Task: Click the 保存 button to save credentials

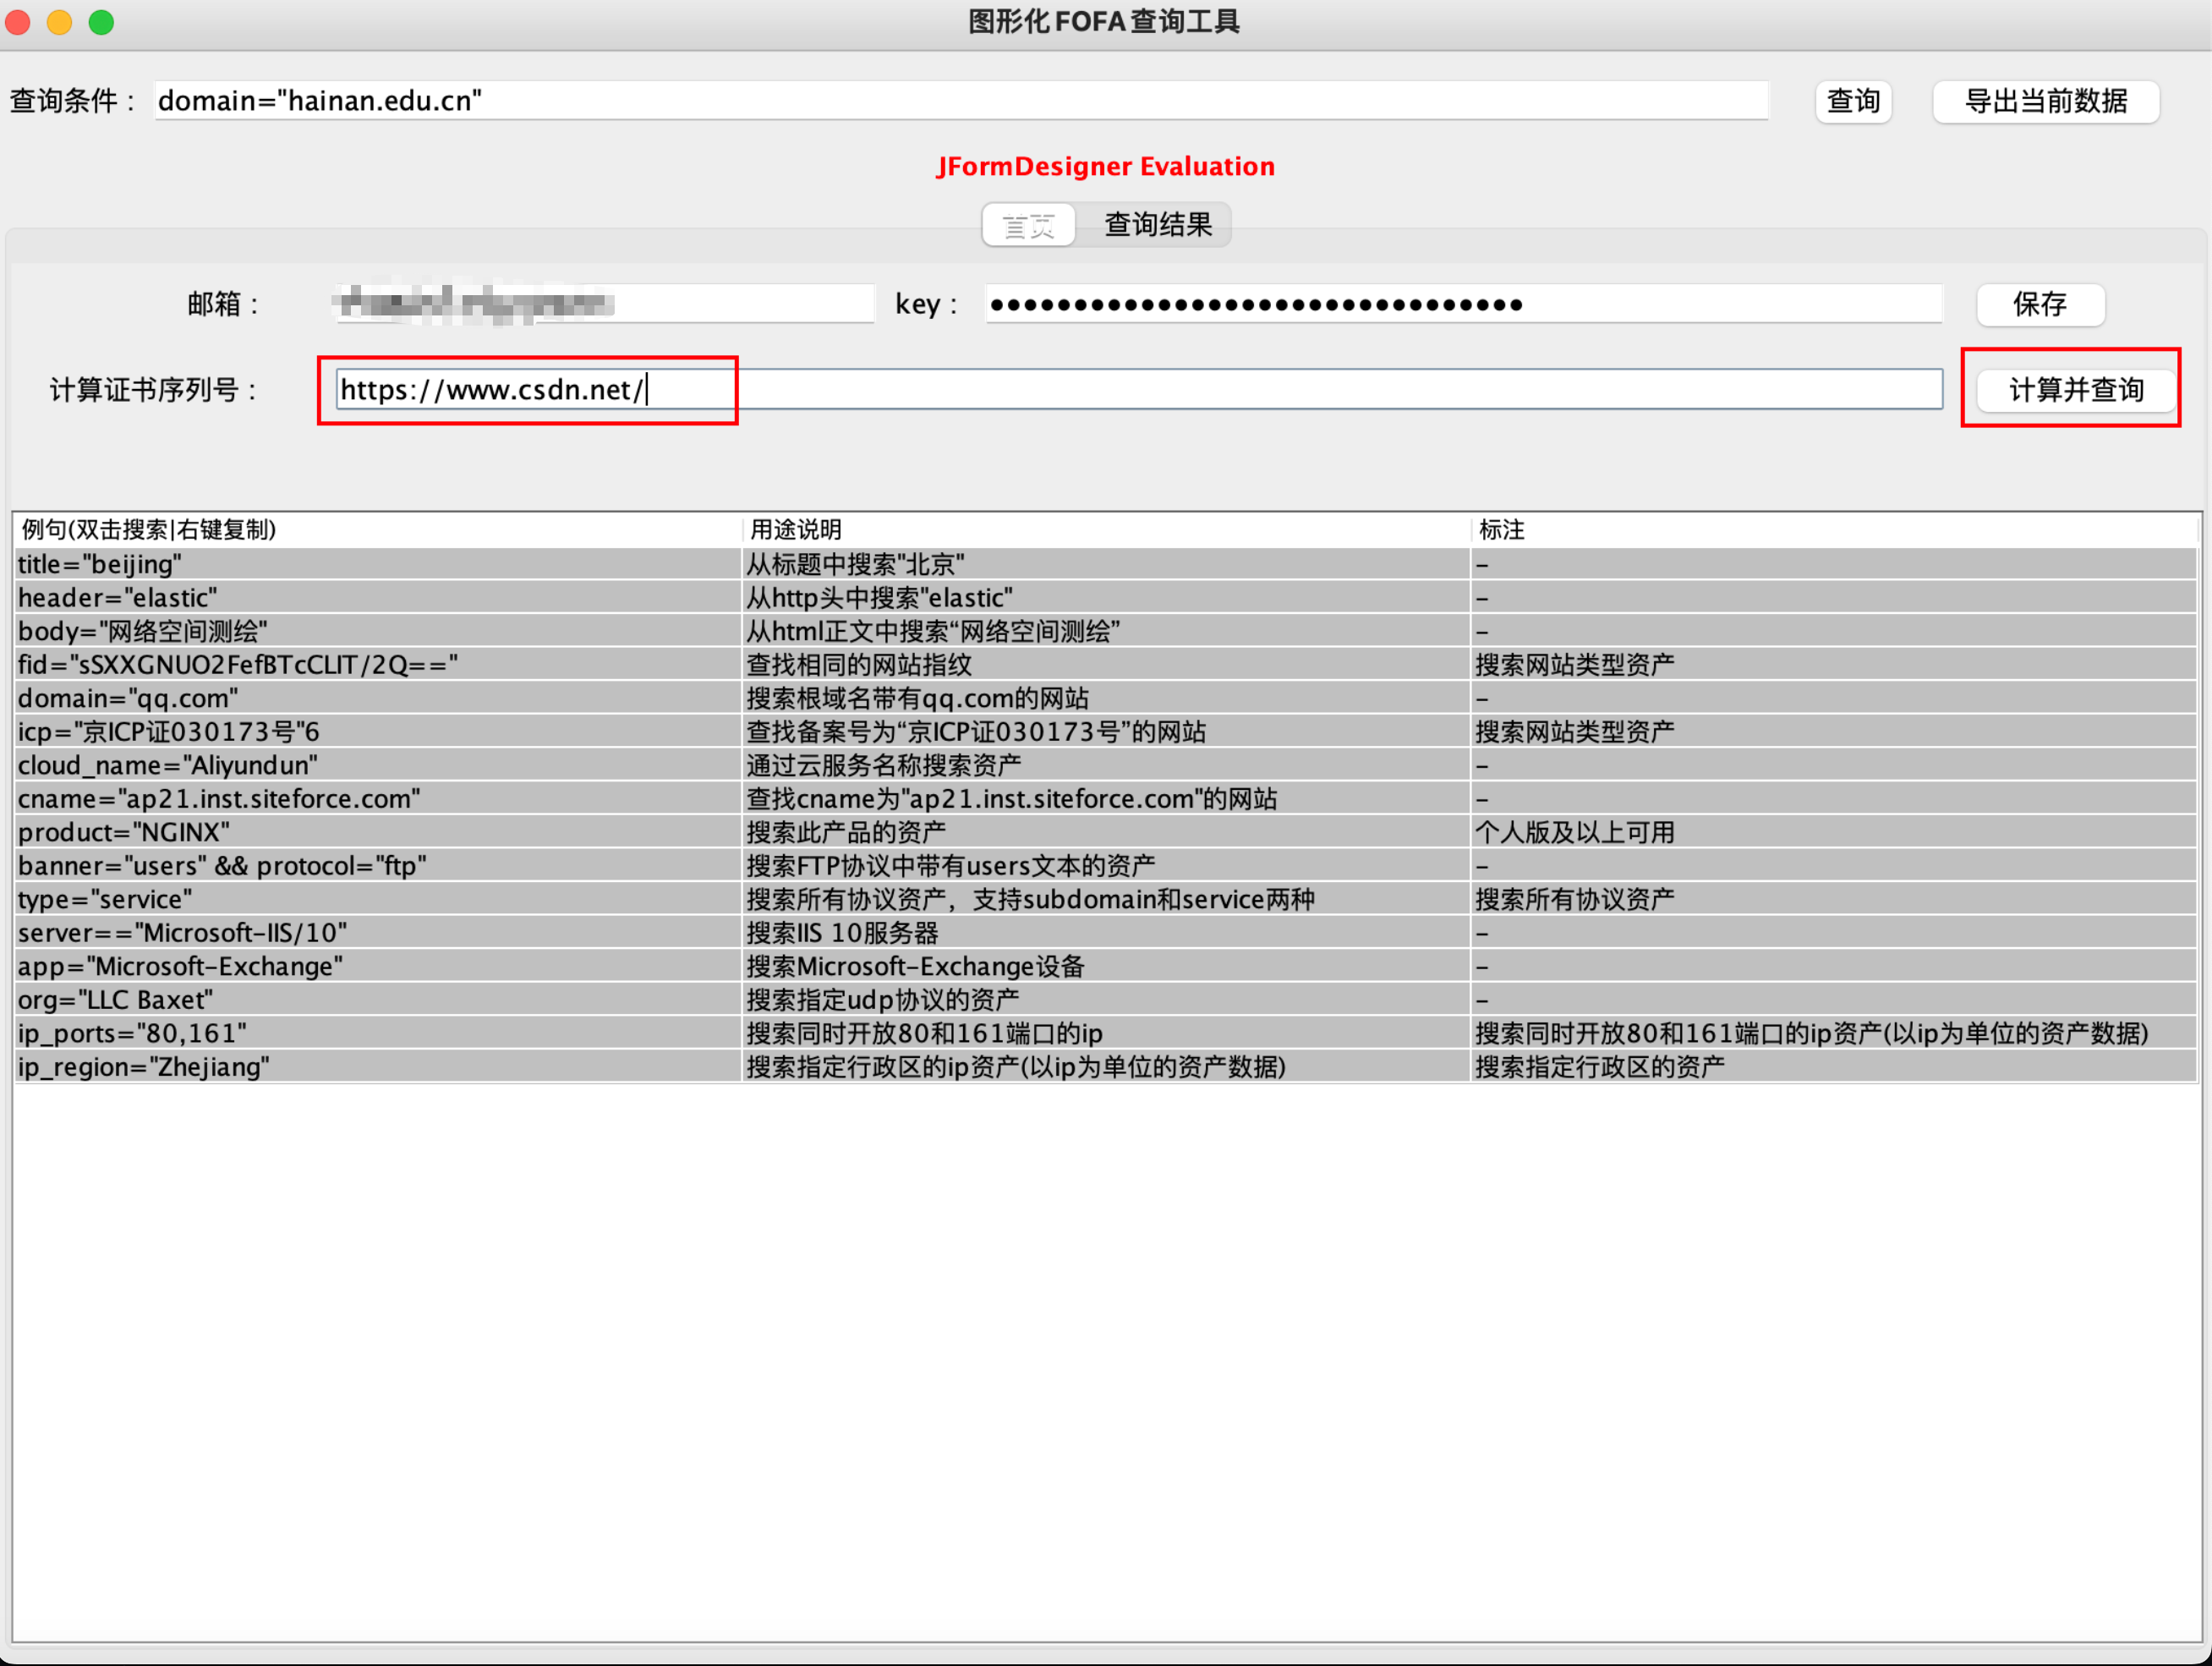Action: (x=2040, y=305)
